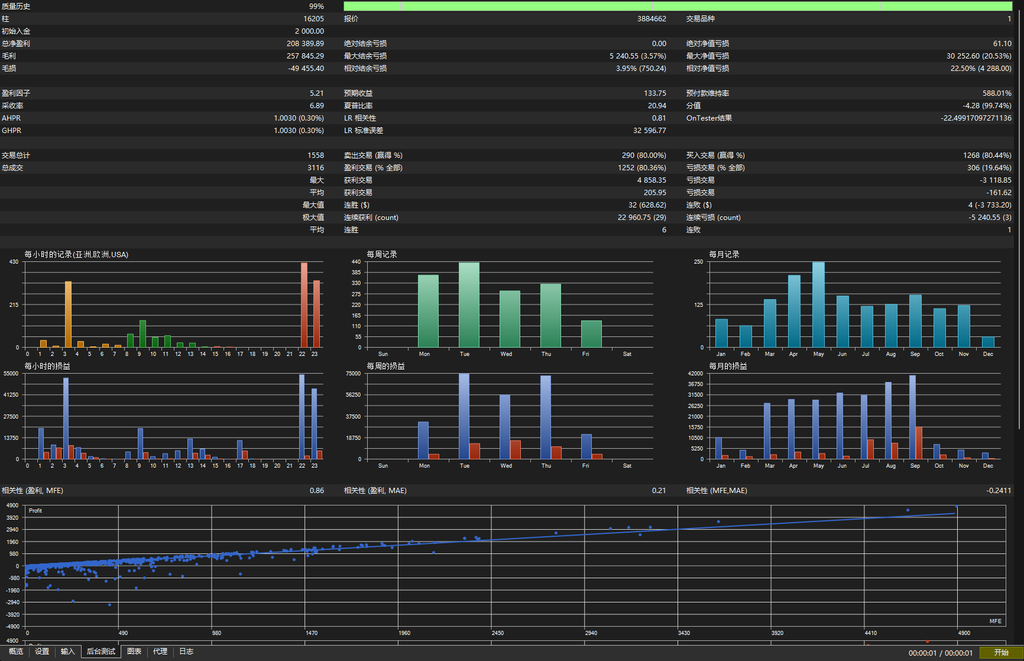The height and width of the screenshot is (661, 1024).
Task: Click the 质量历史 value 99%
Action: tap(317, 7)
